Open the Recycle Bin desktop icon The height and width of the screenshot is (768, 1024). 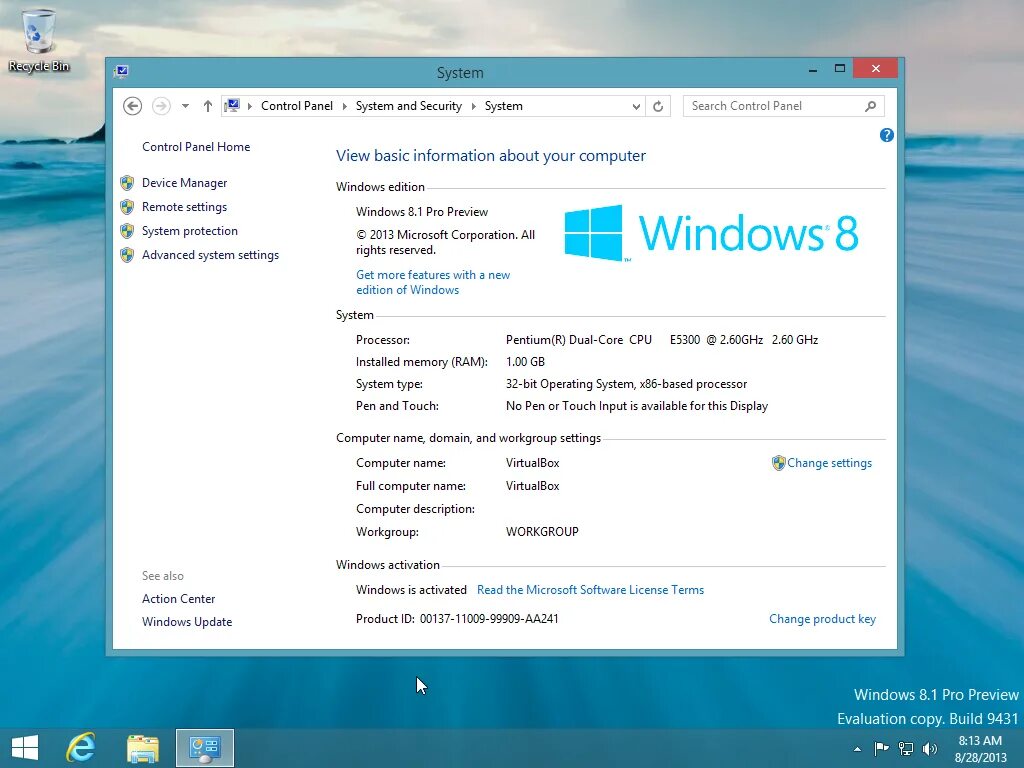[x=39, y=40]
